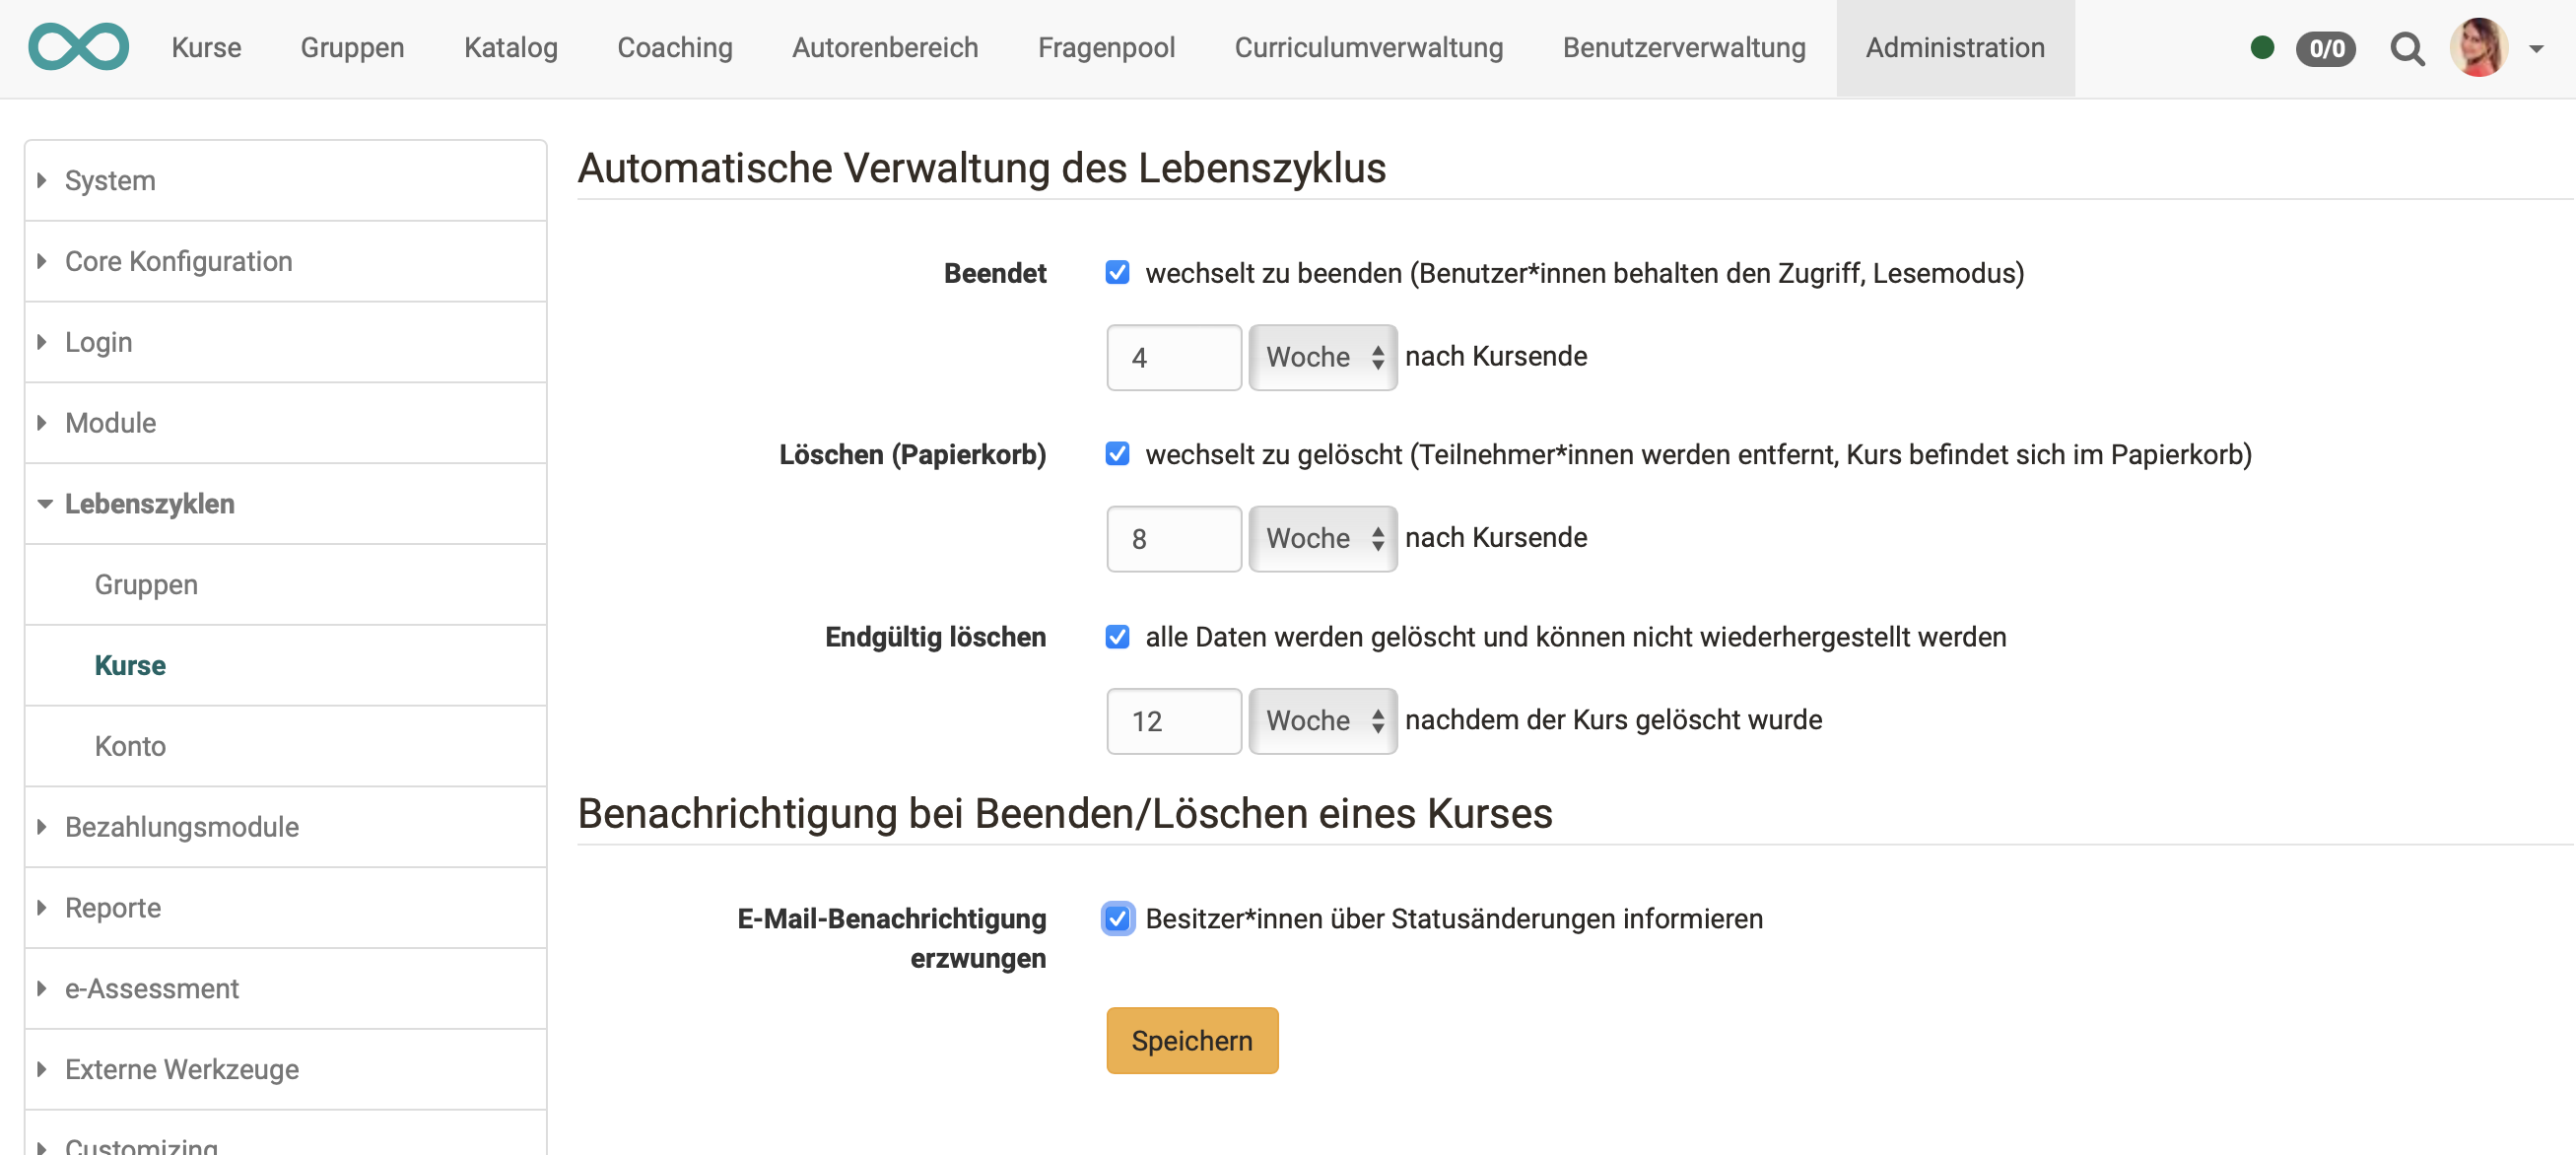Image resolution: width=2576 pixels, height=1155 pixels.
Task: Uncheck Besitzer*innen über Statusänderungen informieren
Action: [x=1117, y=917]
